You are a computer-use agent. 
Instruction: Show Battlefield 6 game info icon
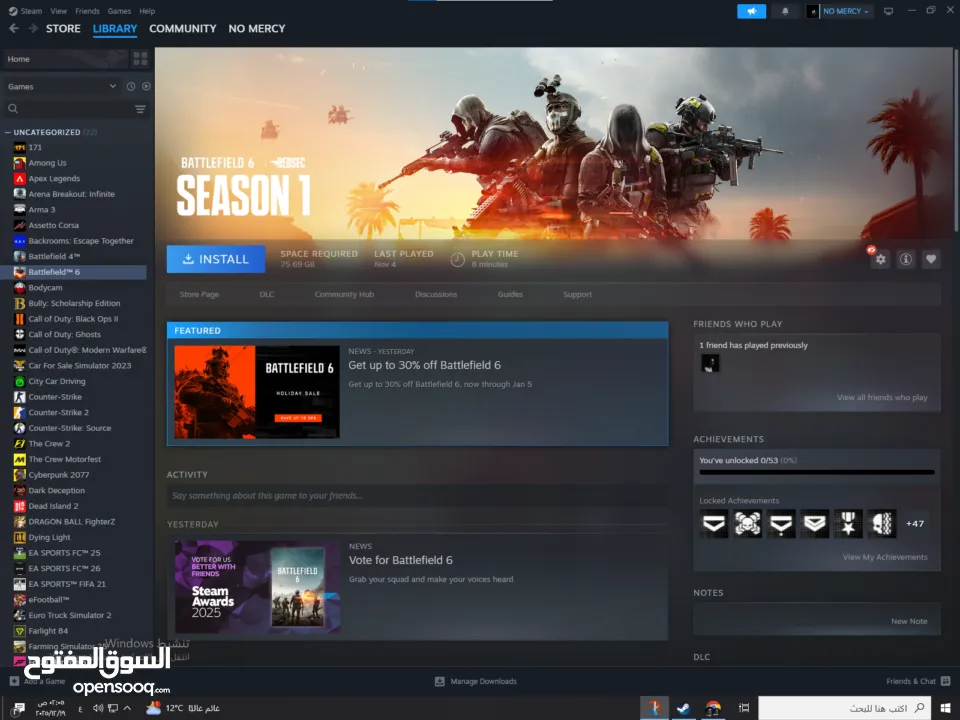tap(905, 259)
